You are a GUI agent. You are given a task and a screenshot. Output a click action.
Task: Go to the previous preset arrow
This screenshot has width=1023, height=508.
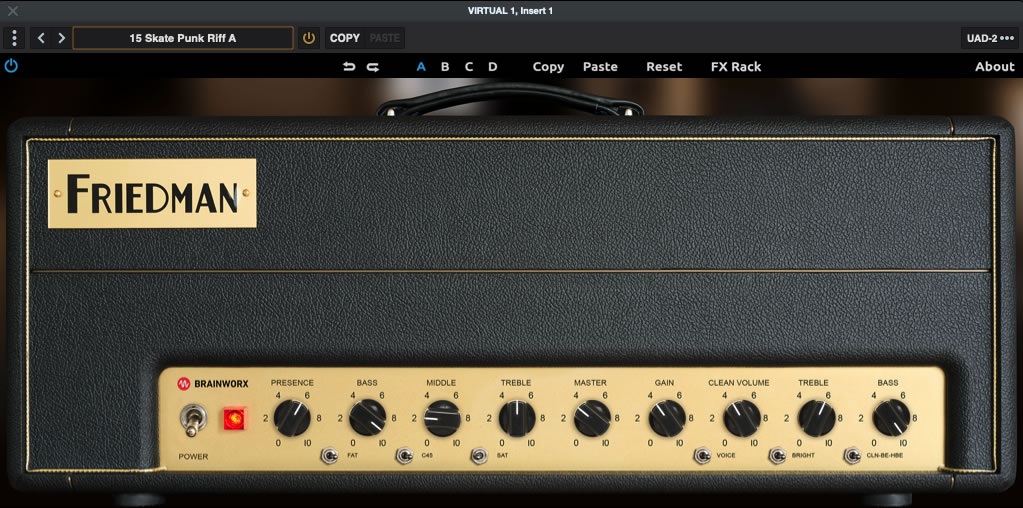click(41, 38)
